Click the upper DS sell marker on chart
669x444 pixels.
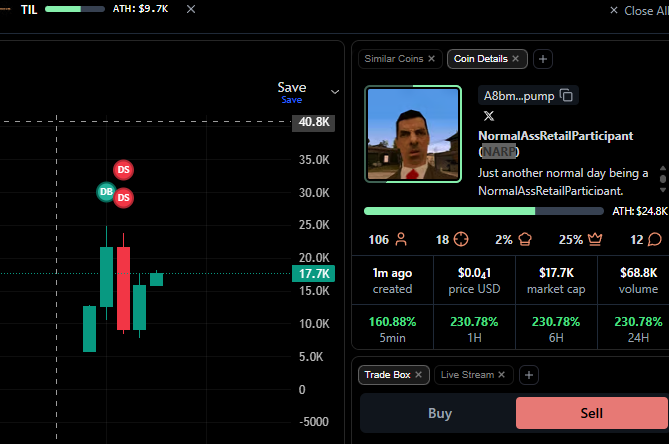tap(123, 170)
